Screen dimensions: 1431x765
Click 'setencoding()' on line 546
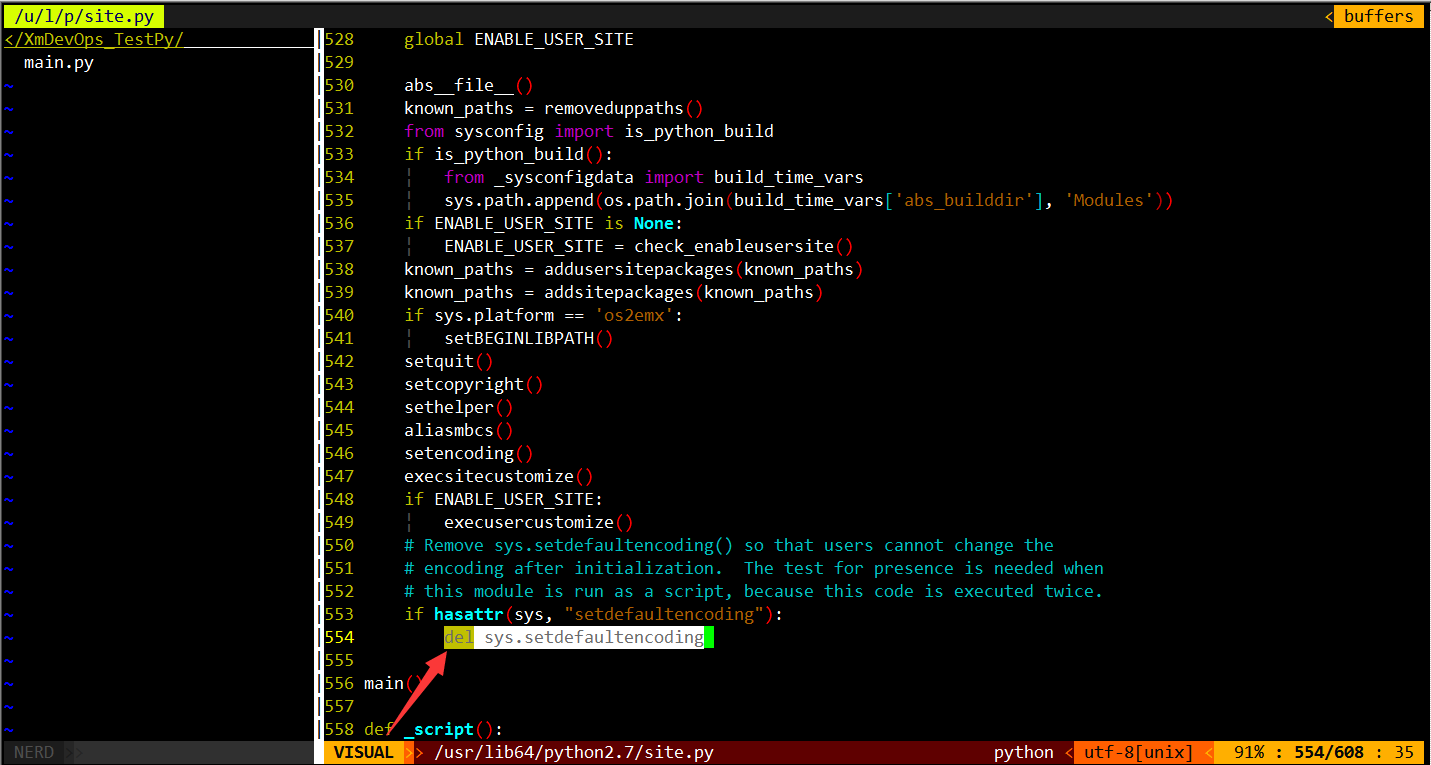[x=469, y=453]
